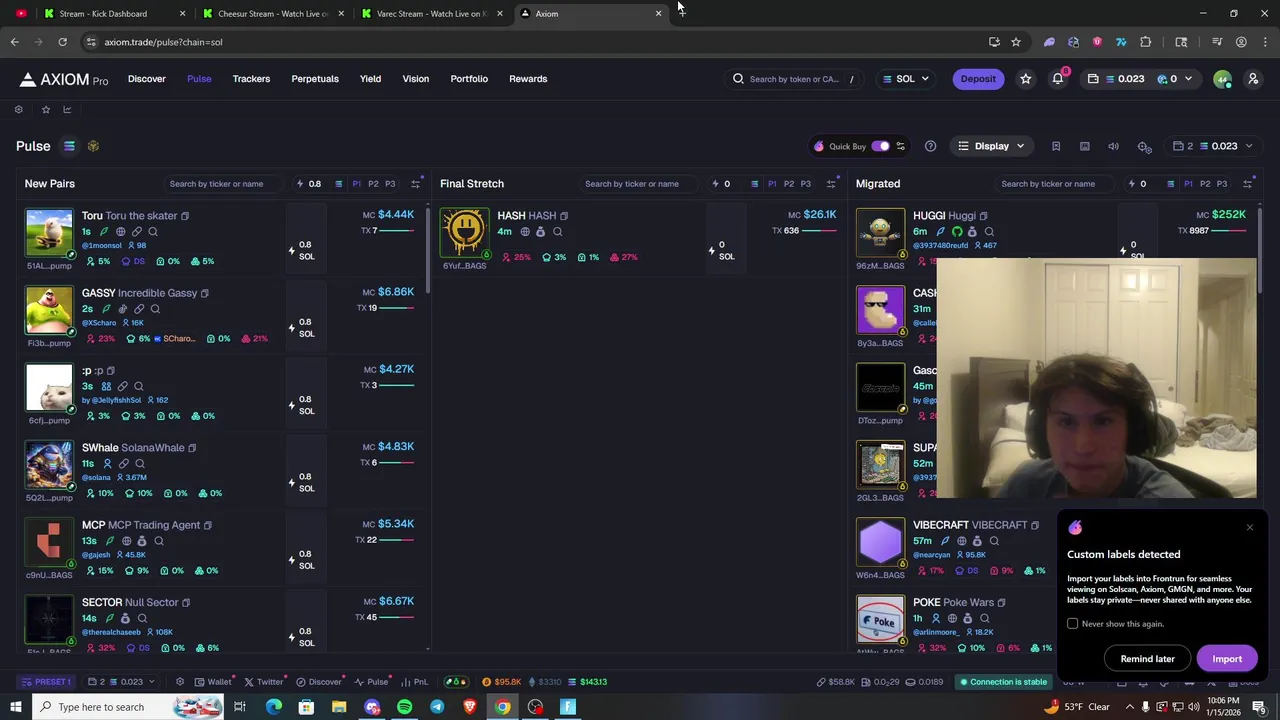Open File Explorer from the taskbar
Screen dimensions: 1280x720
pos(339,707)
